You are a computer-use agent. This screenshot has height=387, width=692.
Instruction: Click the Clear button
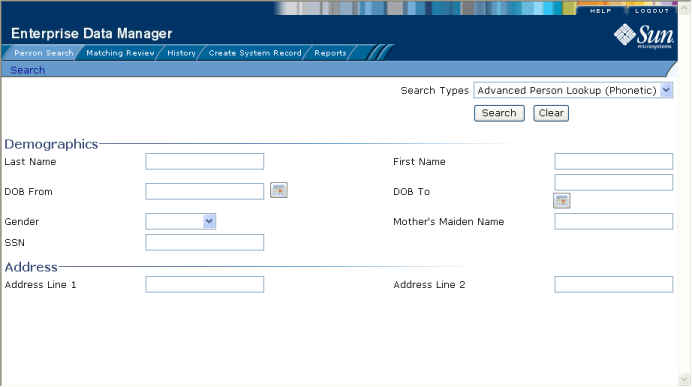click(x=551, y=113)
